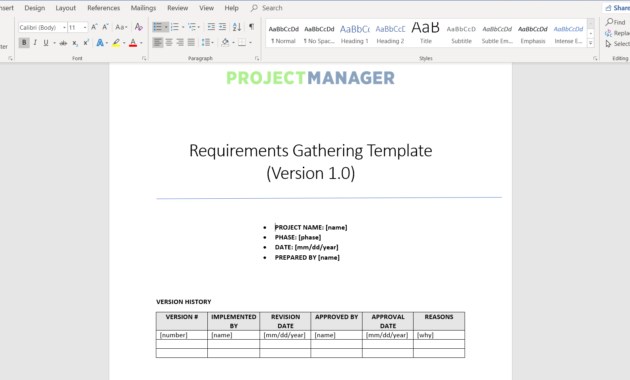
Task: Open the font color dropdown arrow
Action: point(141,43)
